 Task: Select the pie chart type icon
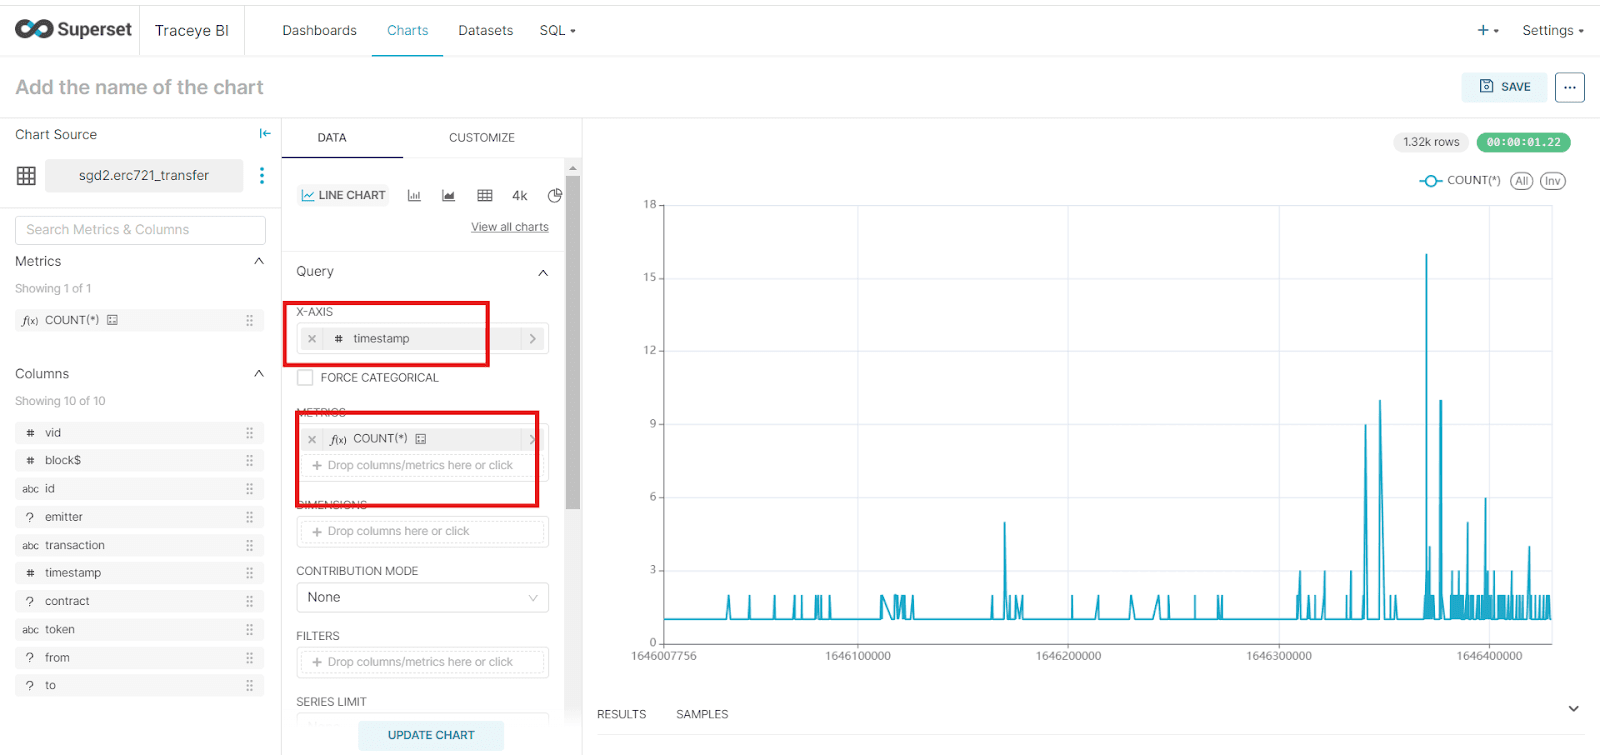[x=555, y=196]
